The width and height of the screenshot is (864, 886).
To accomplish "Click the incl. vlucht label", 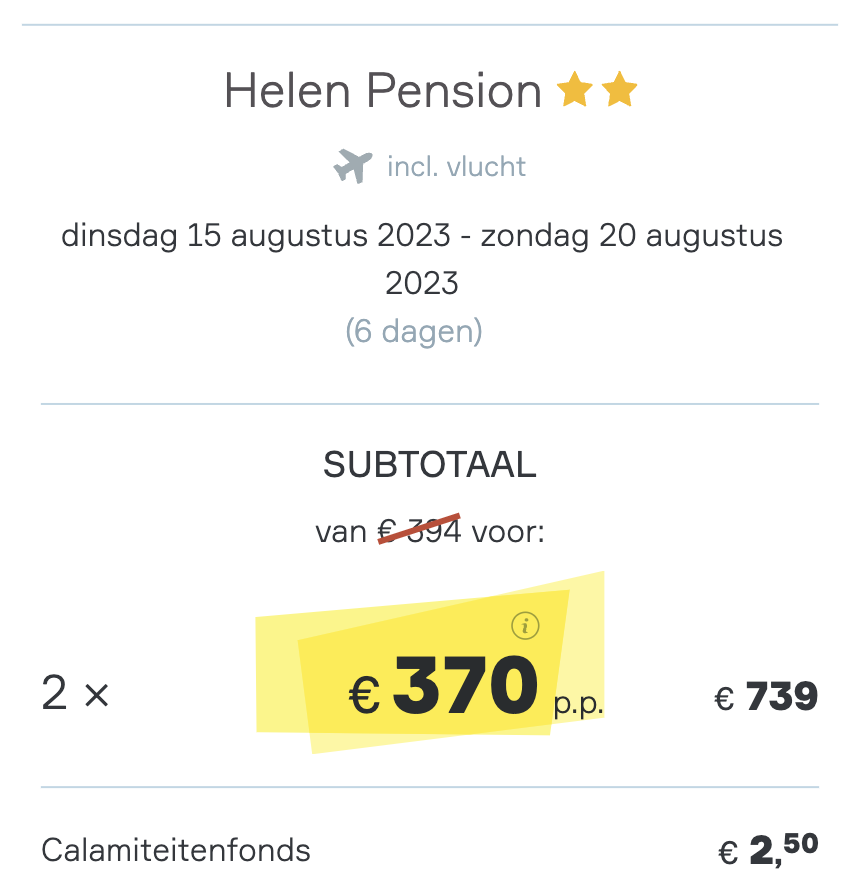I will click(x=456, y=167).
